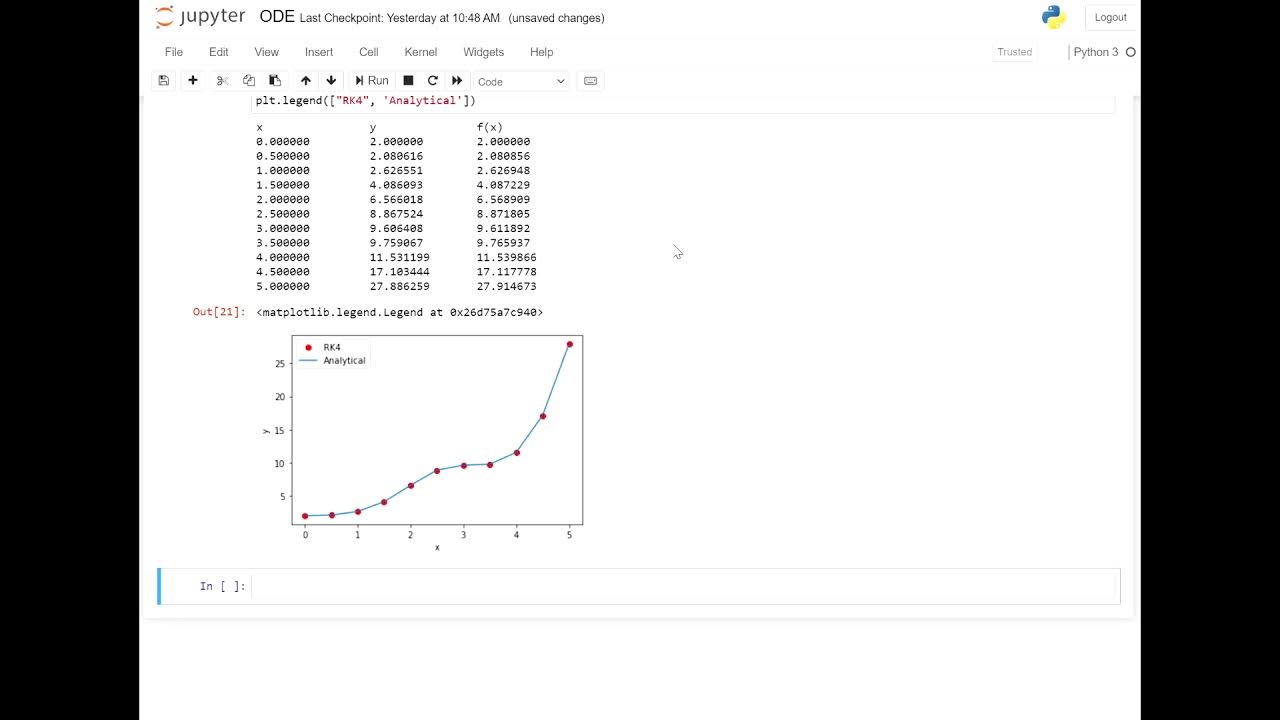Open the cell type Code dropdown
The height and width of the screenshot is (720, 1280).
(x=521, y=81)
